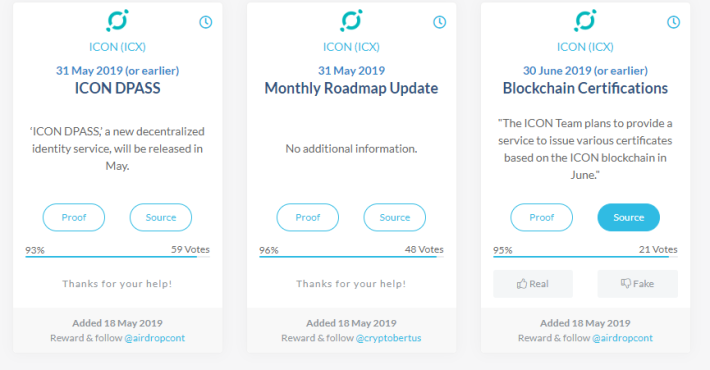Click the clock icon on ICON DPASS card
The width and height of the screenshot is (710, 370).
[206, 22]
